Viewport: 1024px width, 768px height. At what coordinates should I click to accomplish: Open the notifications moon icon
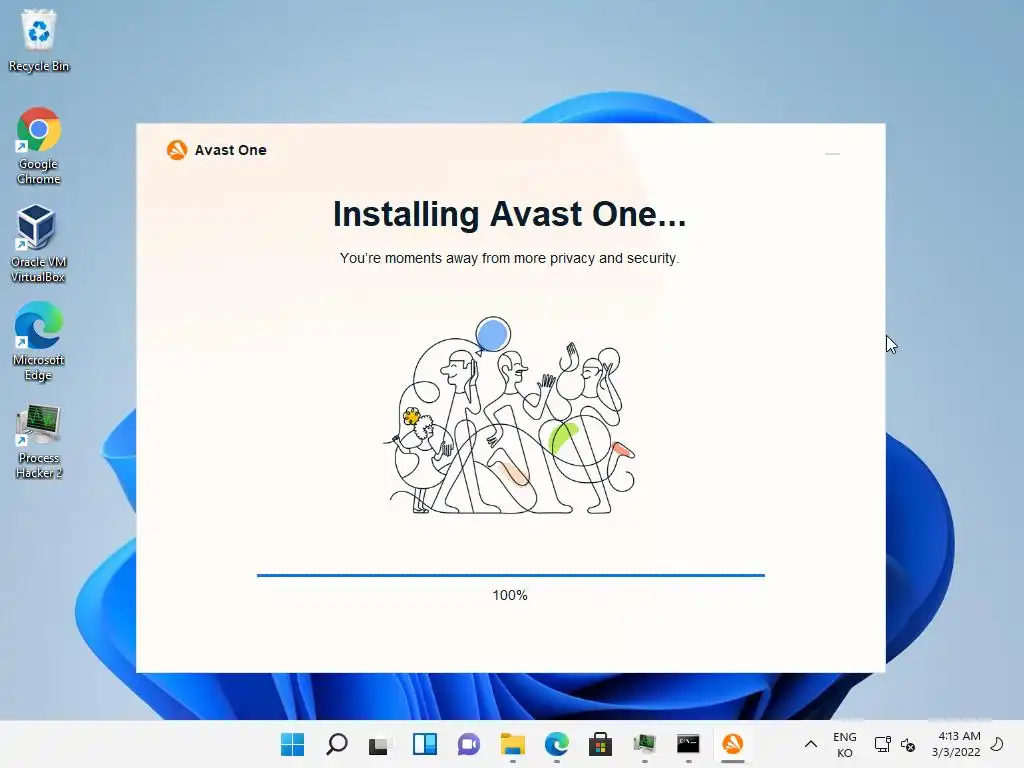[x=997, y=743]
